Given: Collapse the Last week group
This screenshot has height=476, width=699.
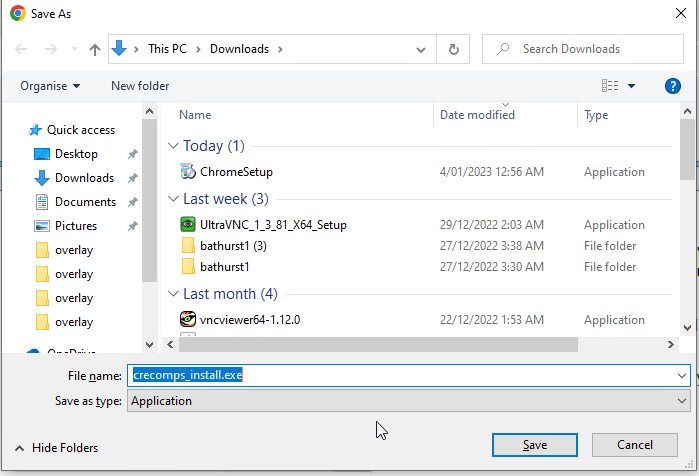Looking at the screenshot, I should [173, 199].
